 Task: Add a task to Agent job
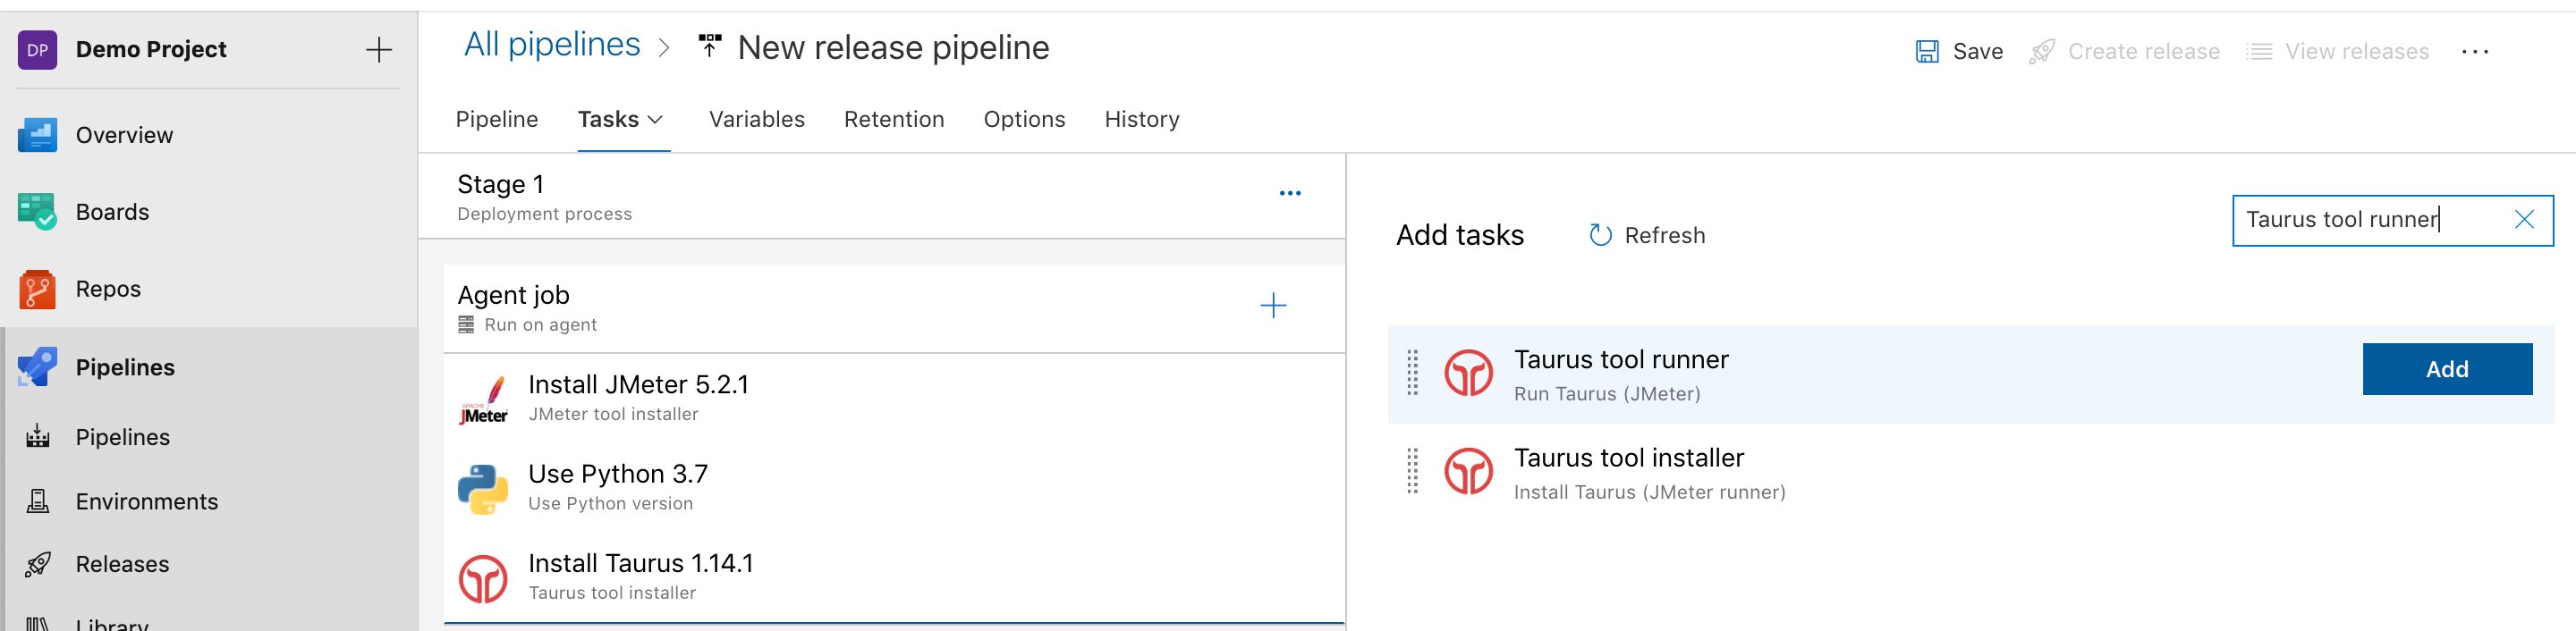click(1272, 306)
